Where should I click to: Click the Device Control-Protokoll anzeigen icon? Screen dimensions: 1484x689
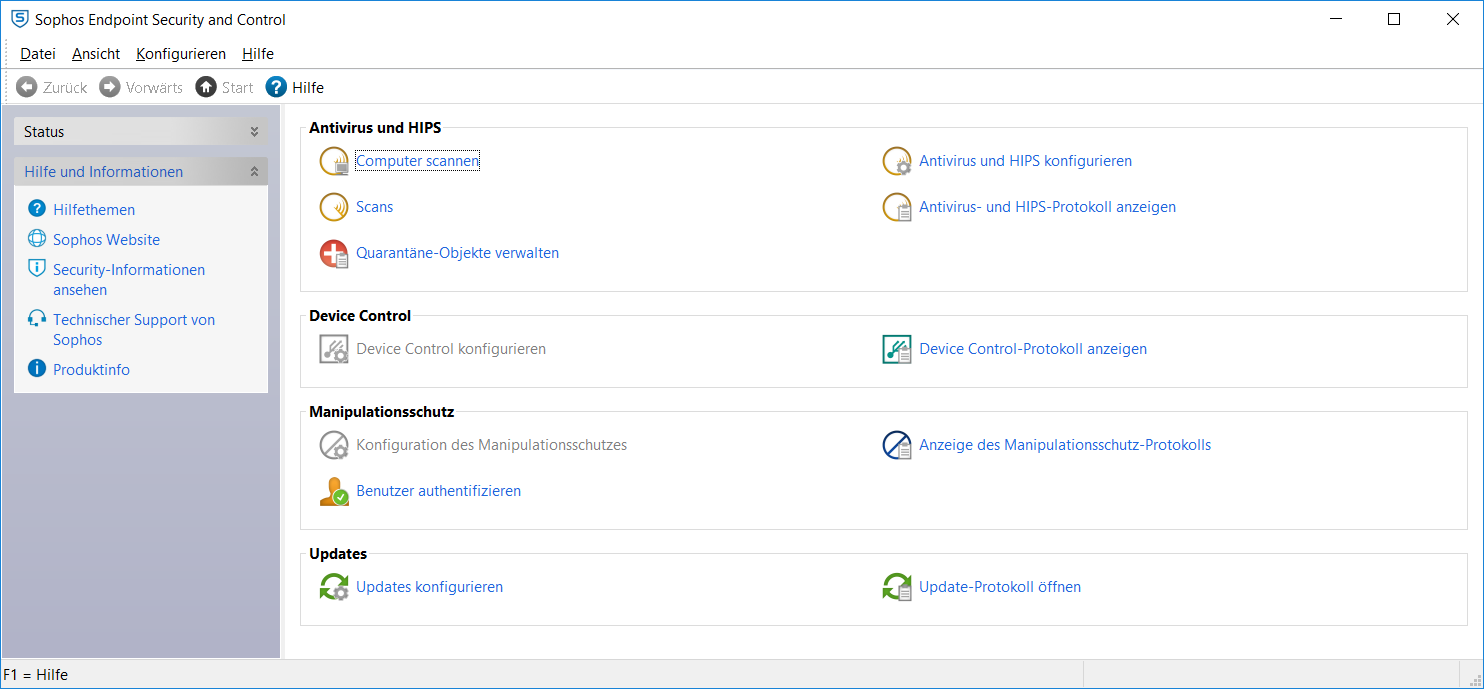897,349
